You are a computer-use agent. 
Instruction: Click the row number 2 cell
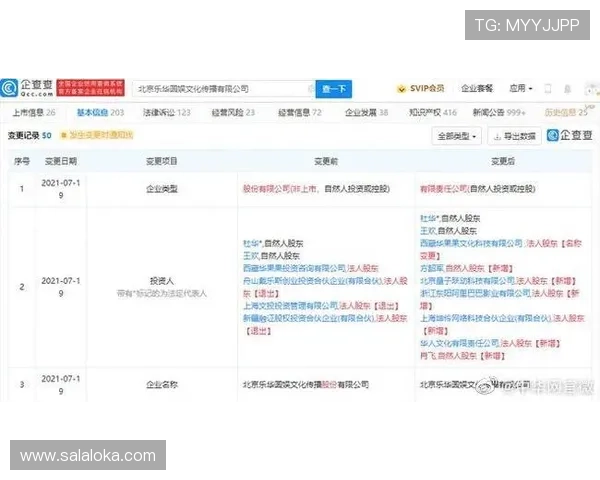point(22,287)
